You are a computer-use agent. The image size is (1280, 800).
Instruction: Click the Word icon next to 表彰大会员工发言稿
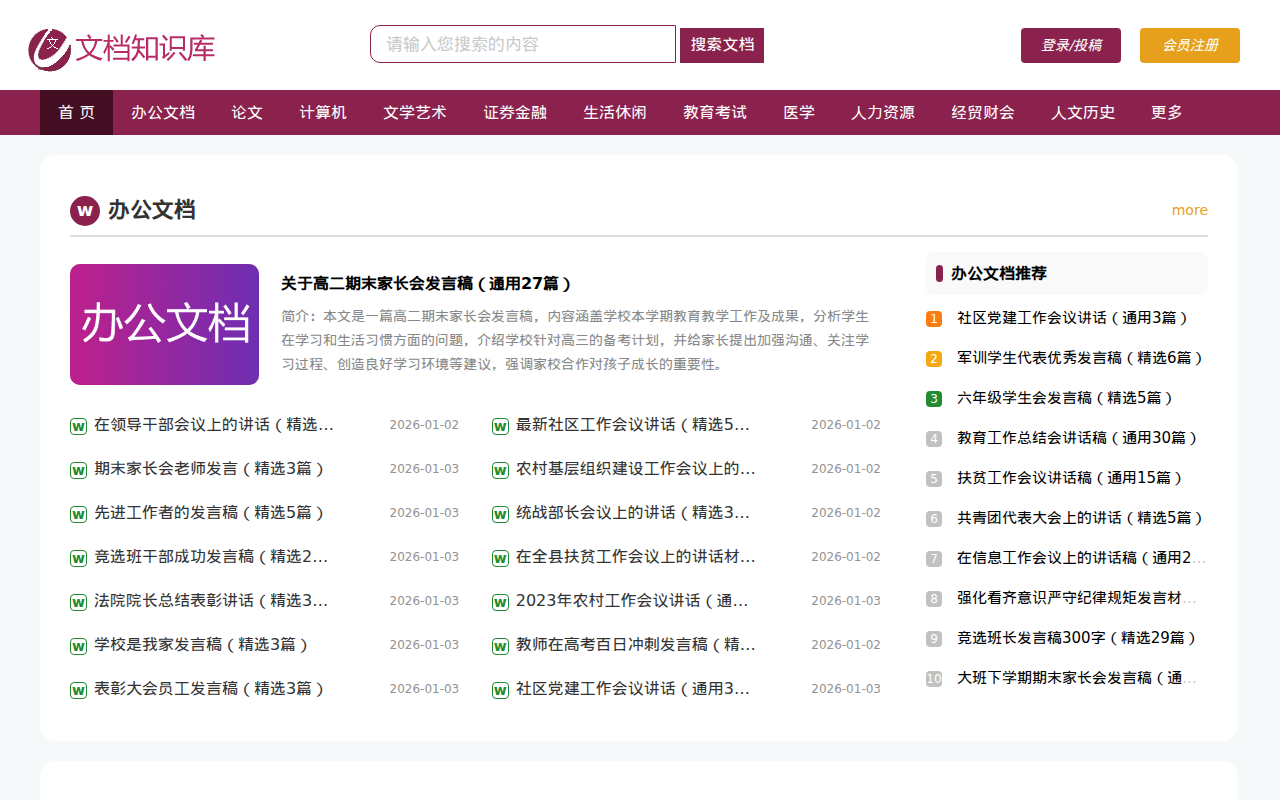78,689
